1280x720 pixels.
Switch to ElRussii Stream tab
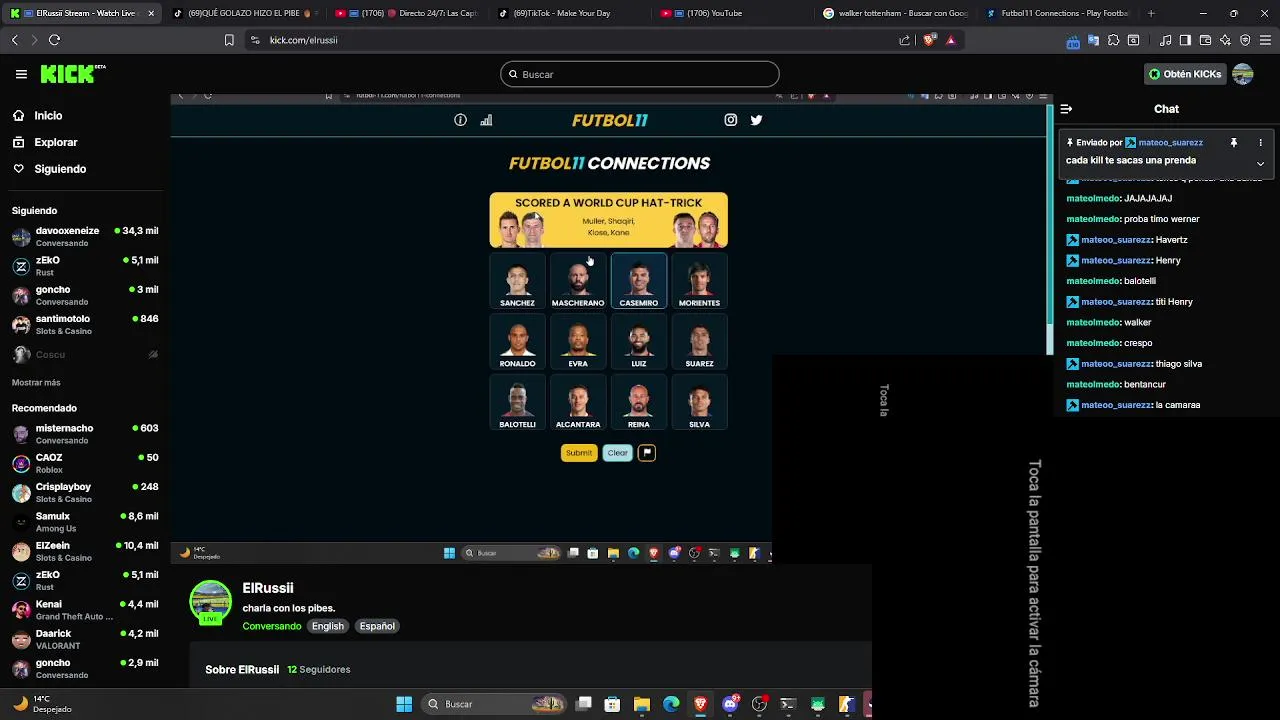(80, 13)
